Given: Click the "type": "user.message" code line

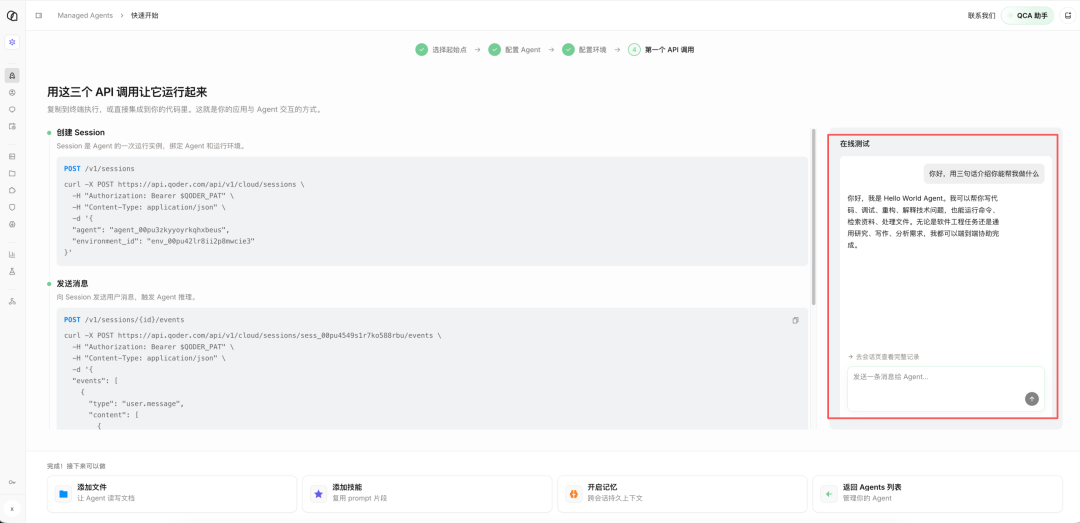Looking at the screenshot, I should [136, 403].
